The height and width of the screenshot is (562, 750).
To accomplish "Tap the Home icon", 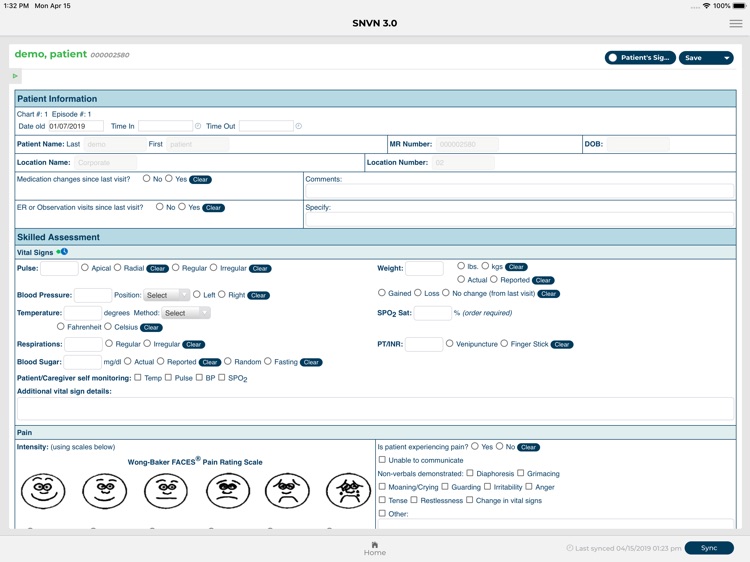I will [375, 545].
